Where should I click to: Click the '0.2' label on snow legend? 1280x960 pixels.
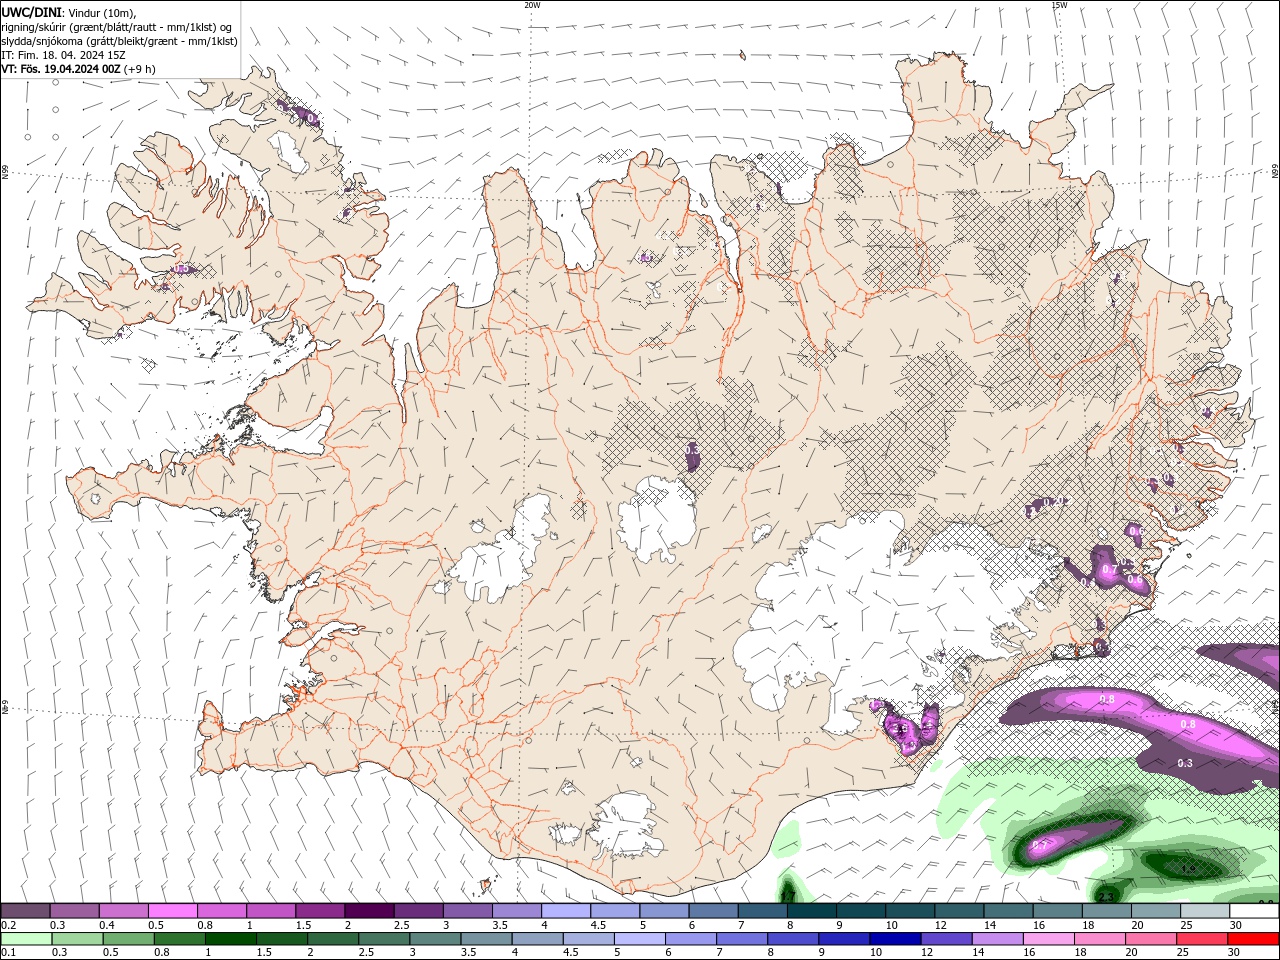(8, 925)
